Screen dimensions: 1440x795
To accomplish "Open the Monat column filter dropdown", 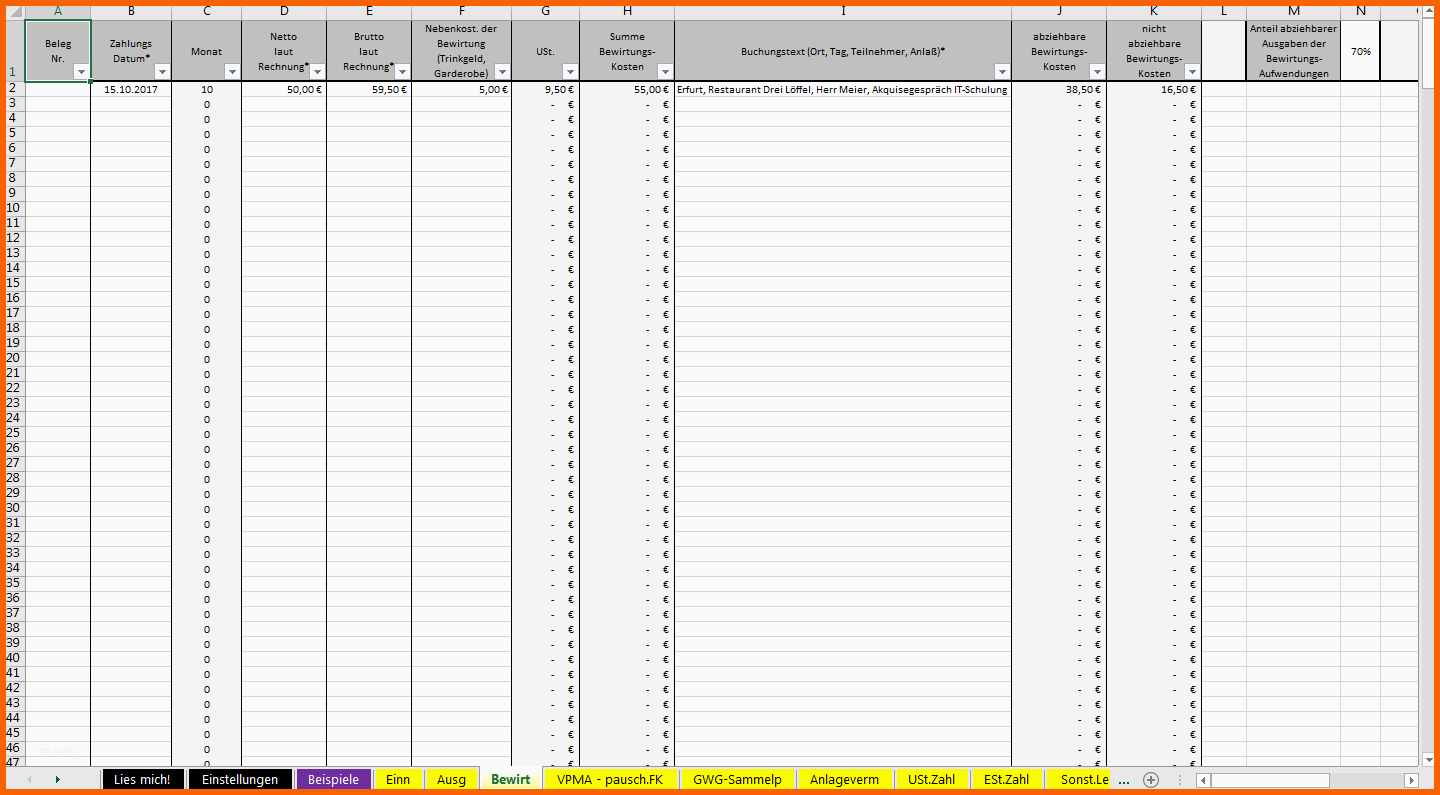I will (x=232, y=72).
